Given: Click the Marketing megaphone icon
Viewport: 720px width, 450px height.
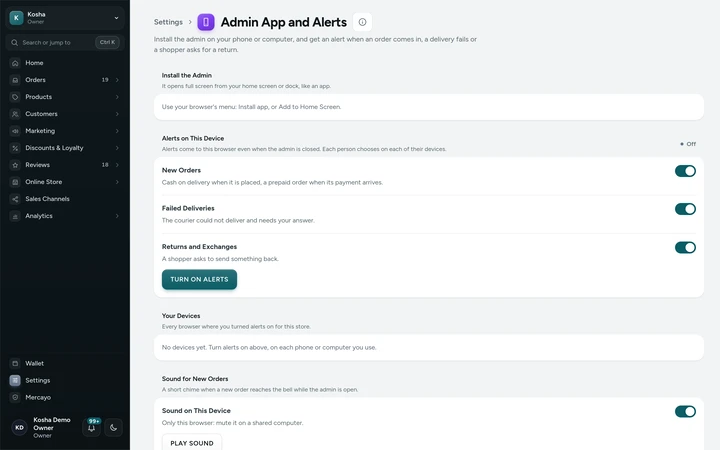Looking at the screenshot, I should tap(15, 131).
